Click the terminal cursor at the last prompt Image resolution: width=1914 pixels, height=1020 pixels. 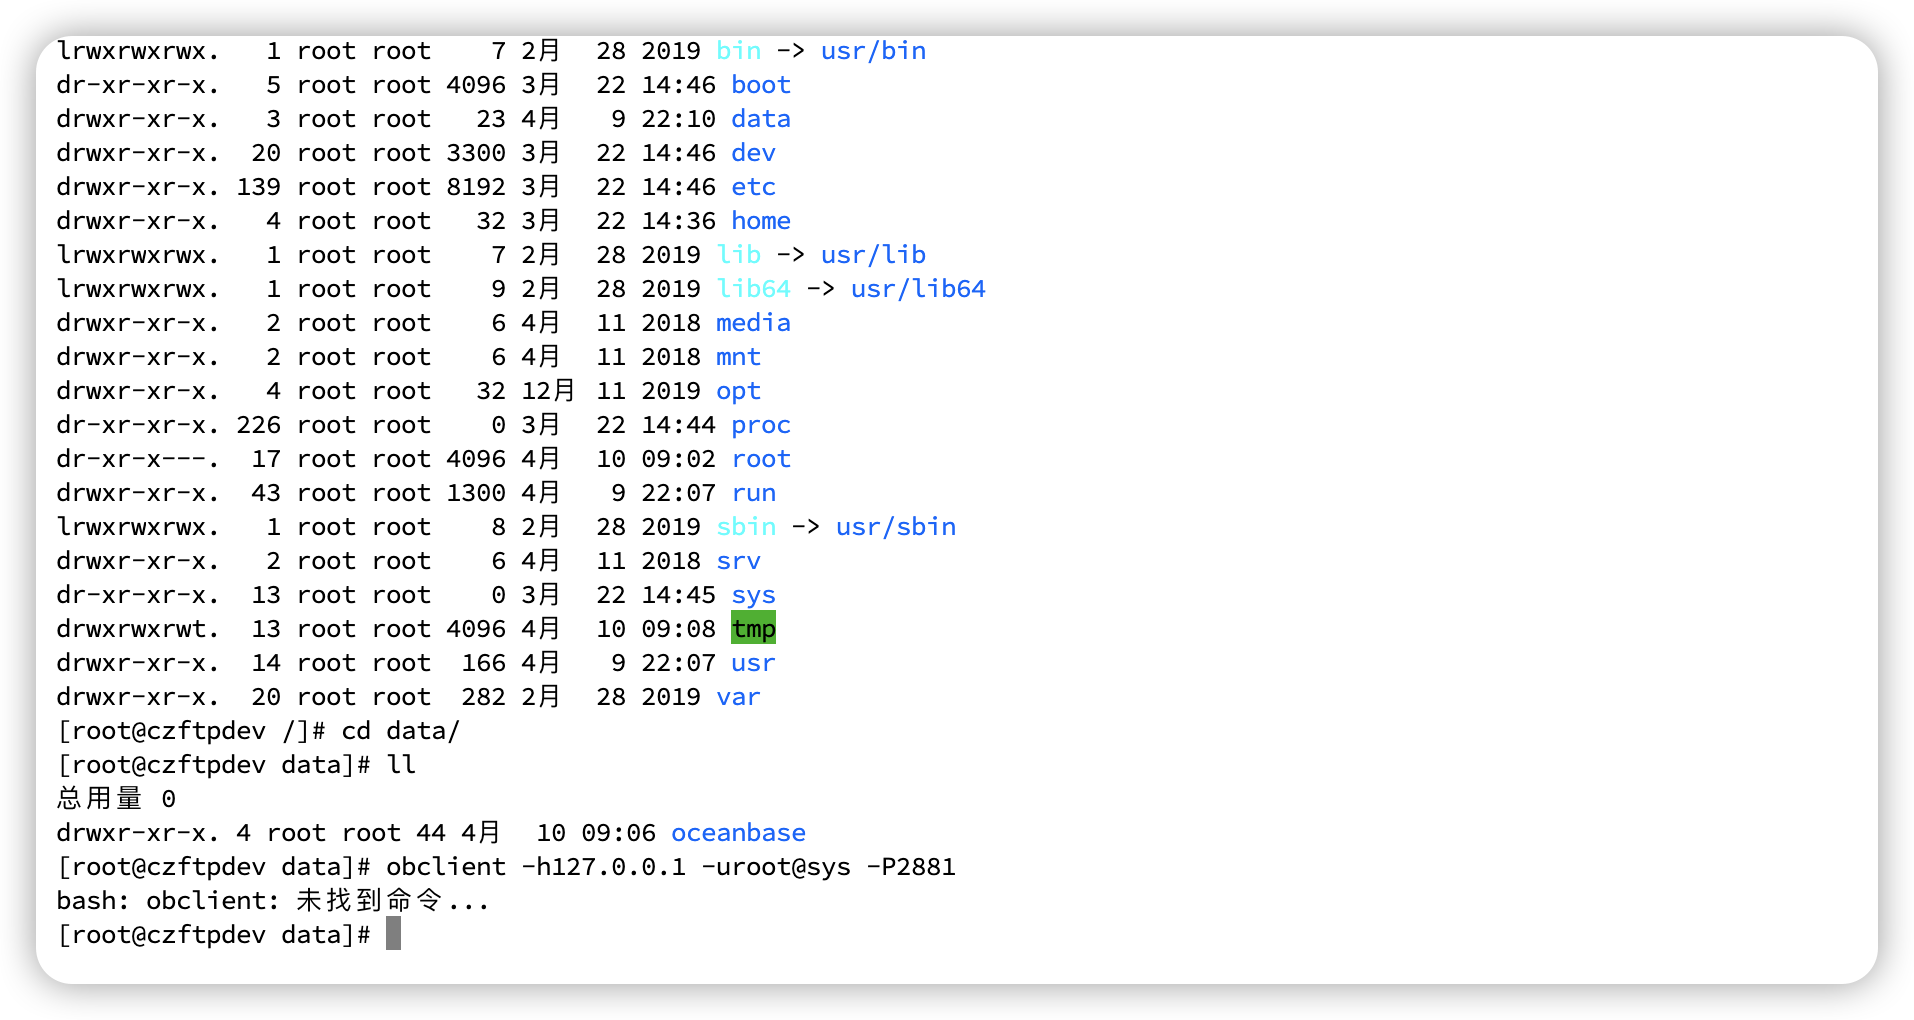point(393,934)
